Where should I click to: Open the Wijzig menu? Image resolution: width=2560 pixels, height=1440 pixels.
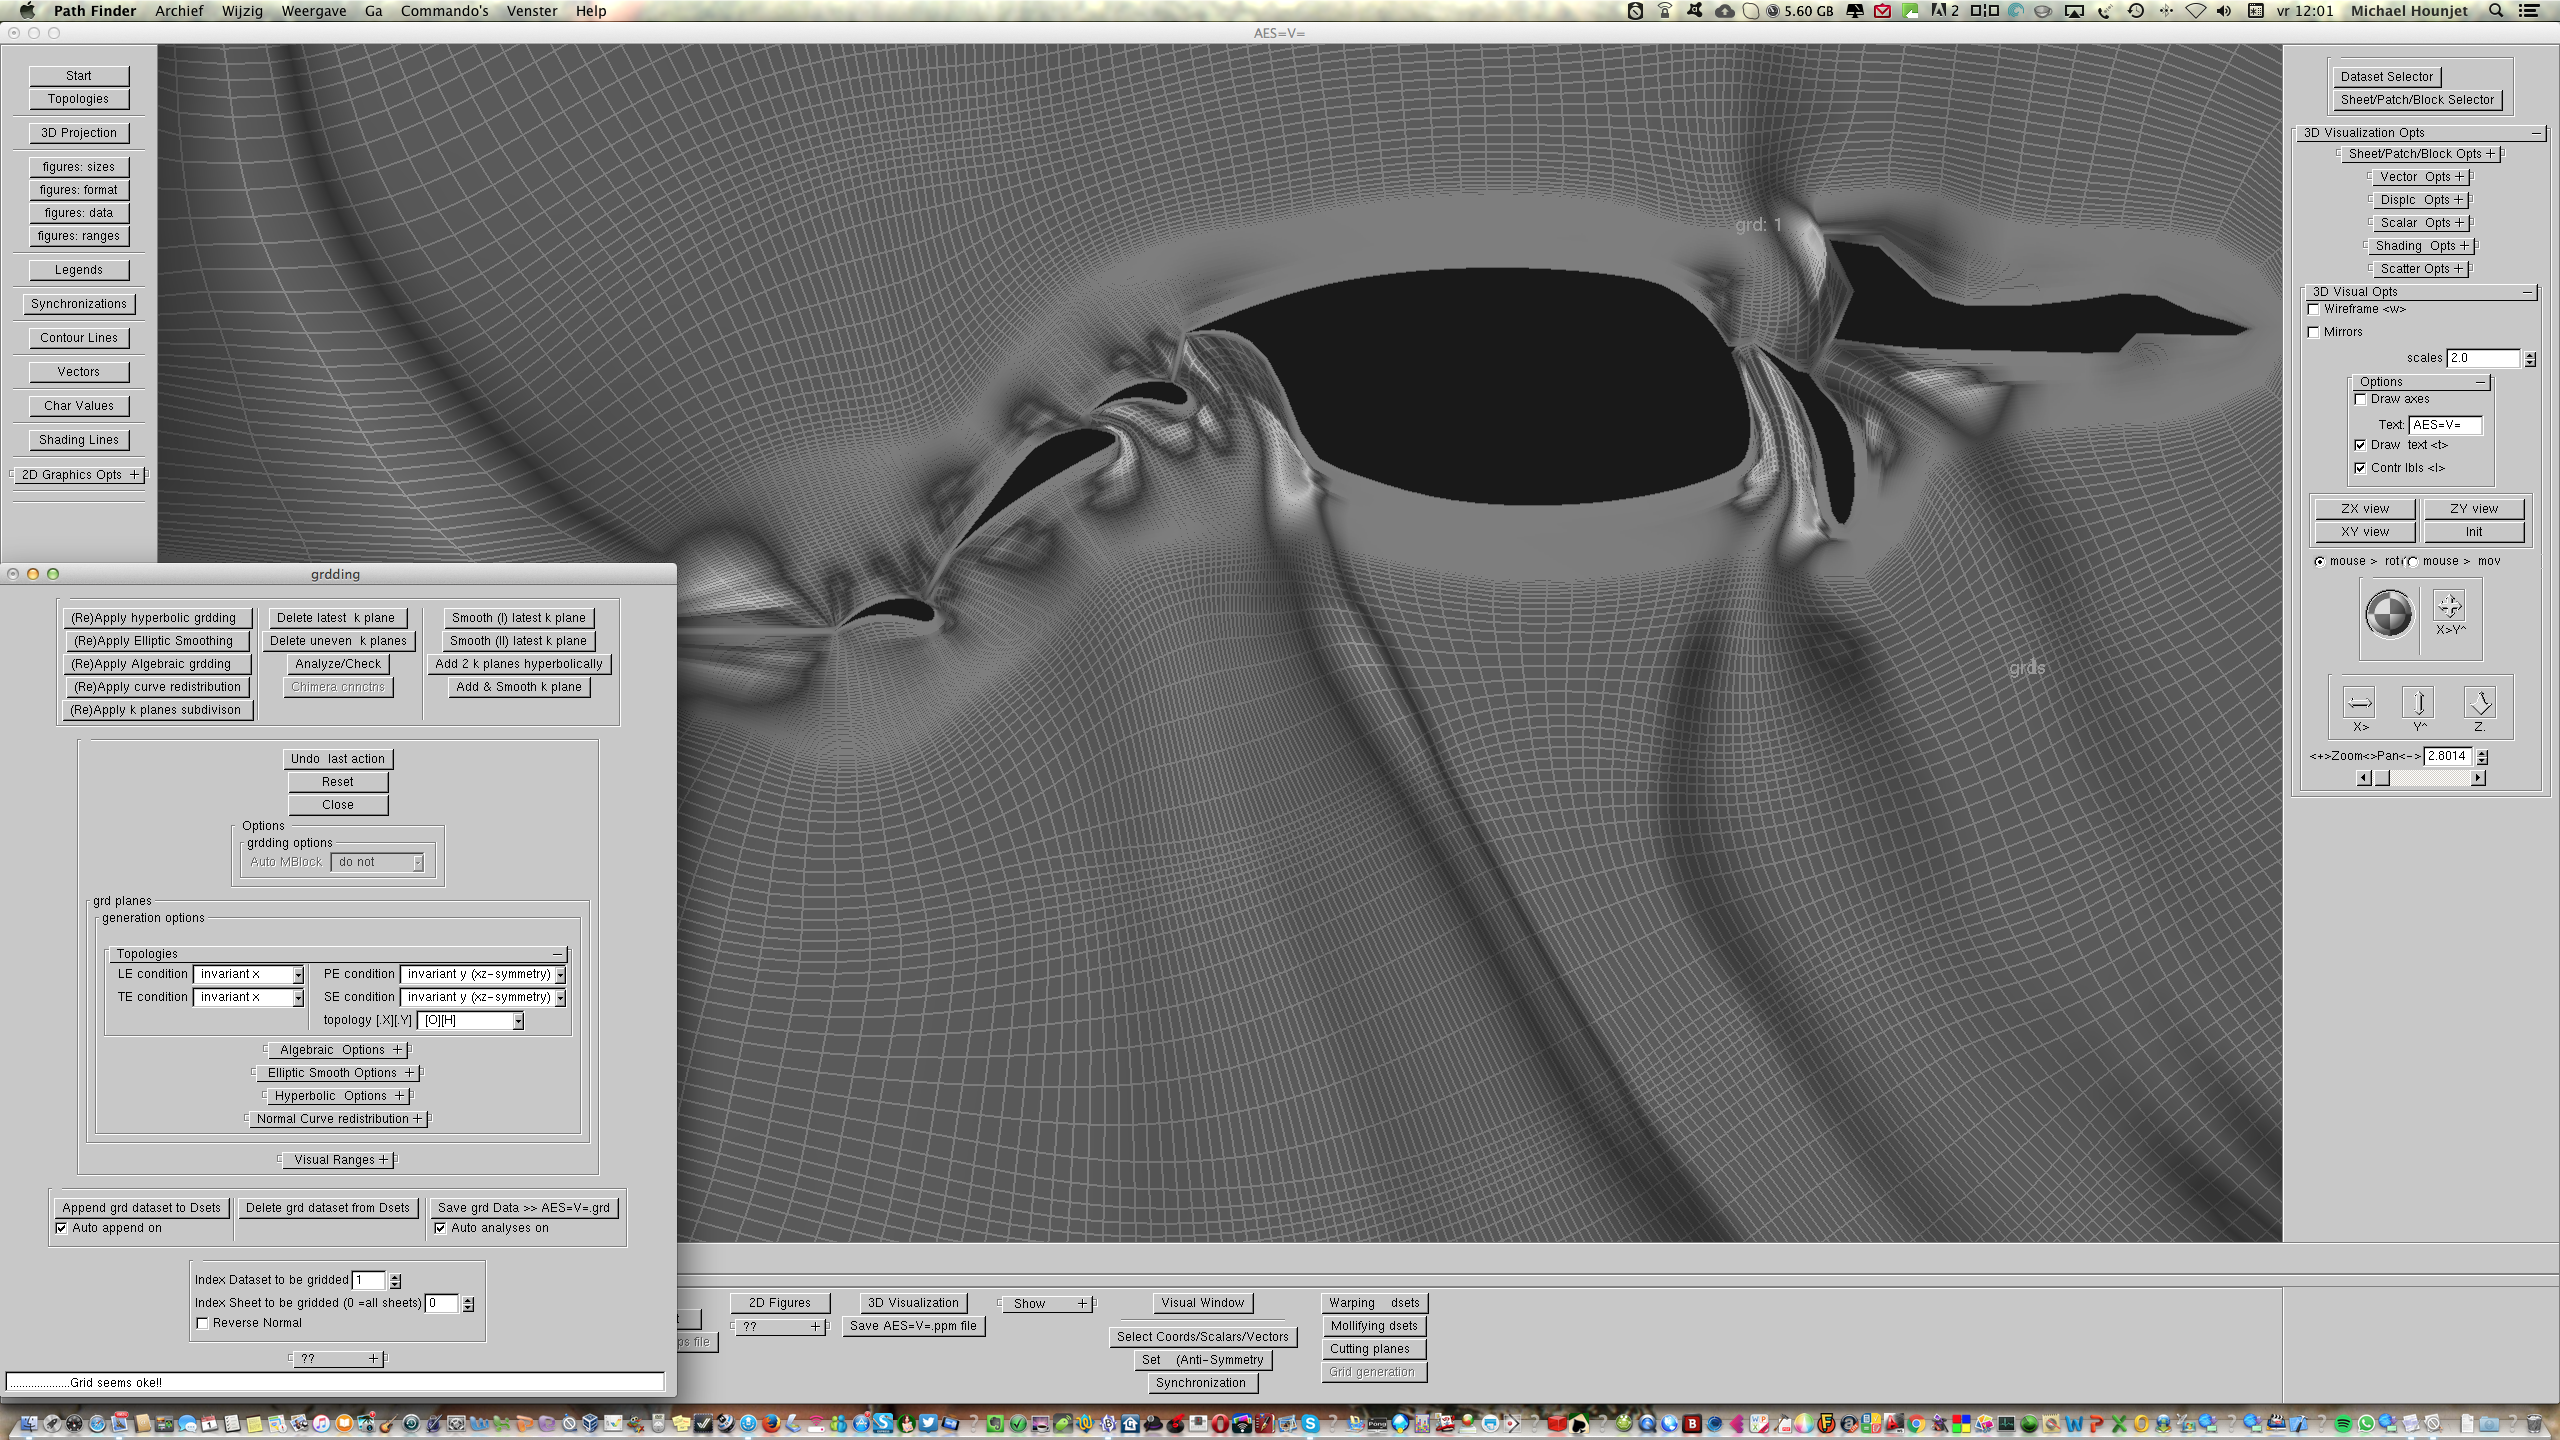[242, 11]
